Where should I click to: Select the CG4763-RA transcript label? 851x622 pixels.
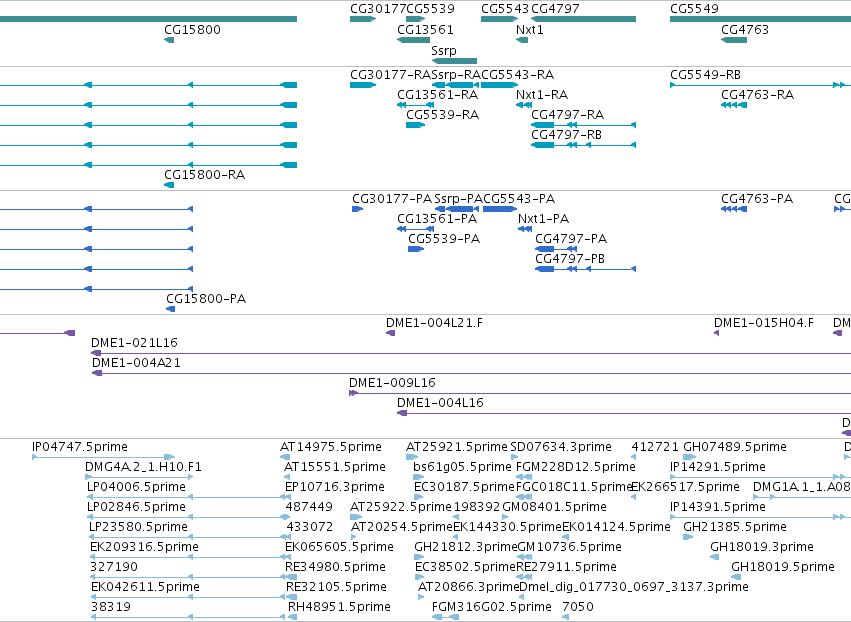point(757,94)
